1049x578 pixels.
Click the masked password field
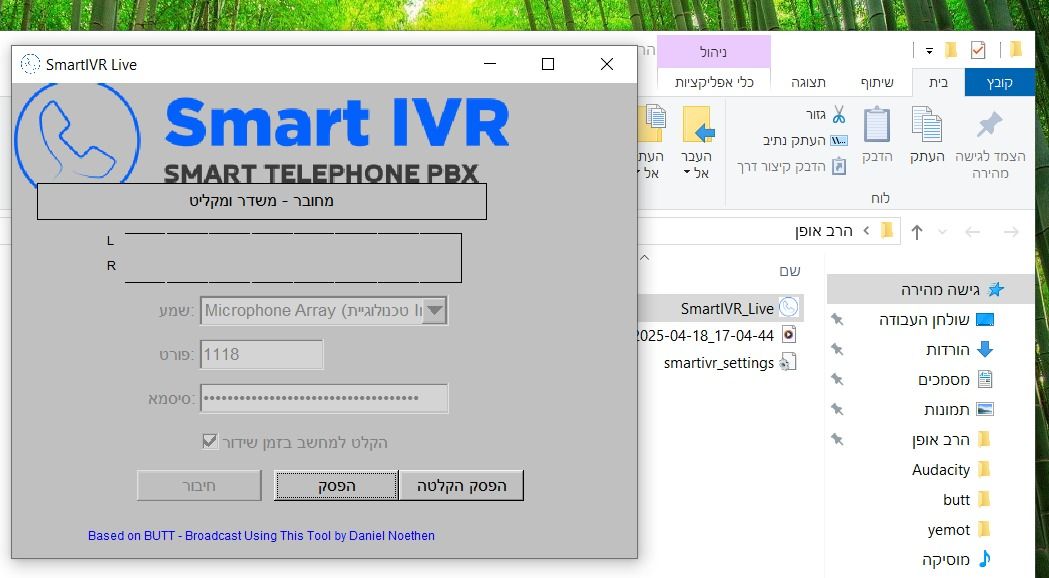[x=324, y=398]
